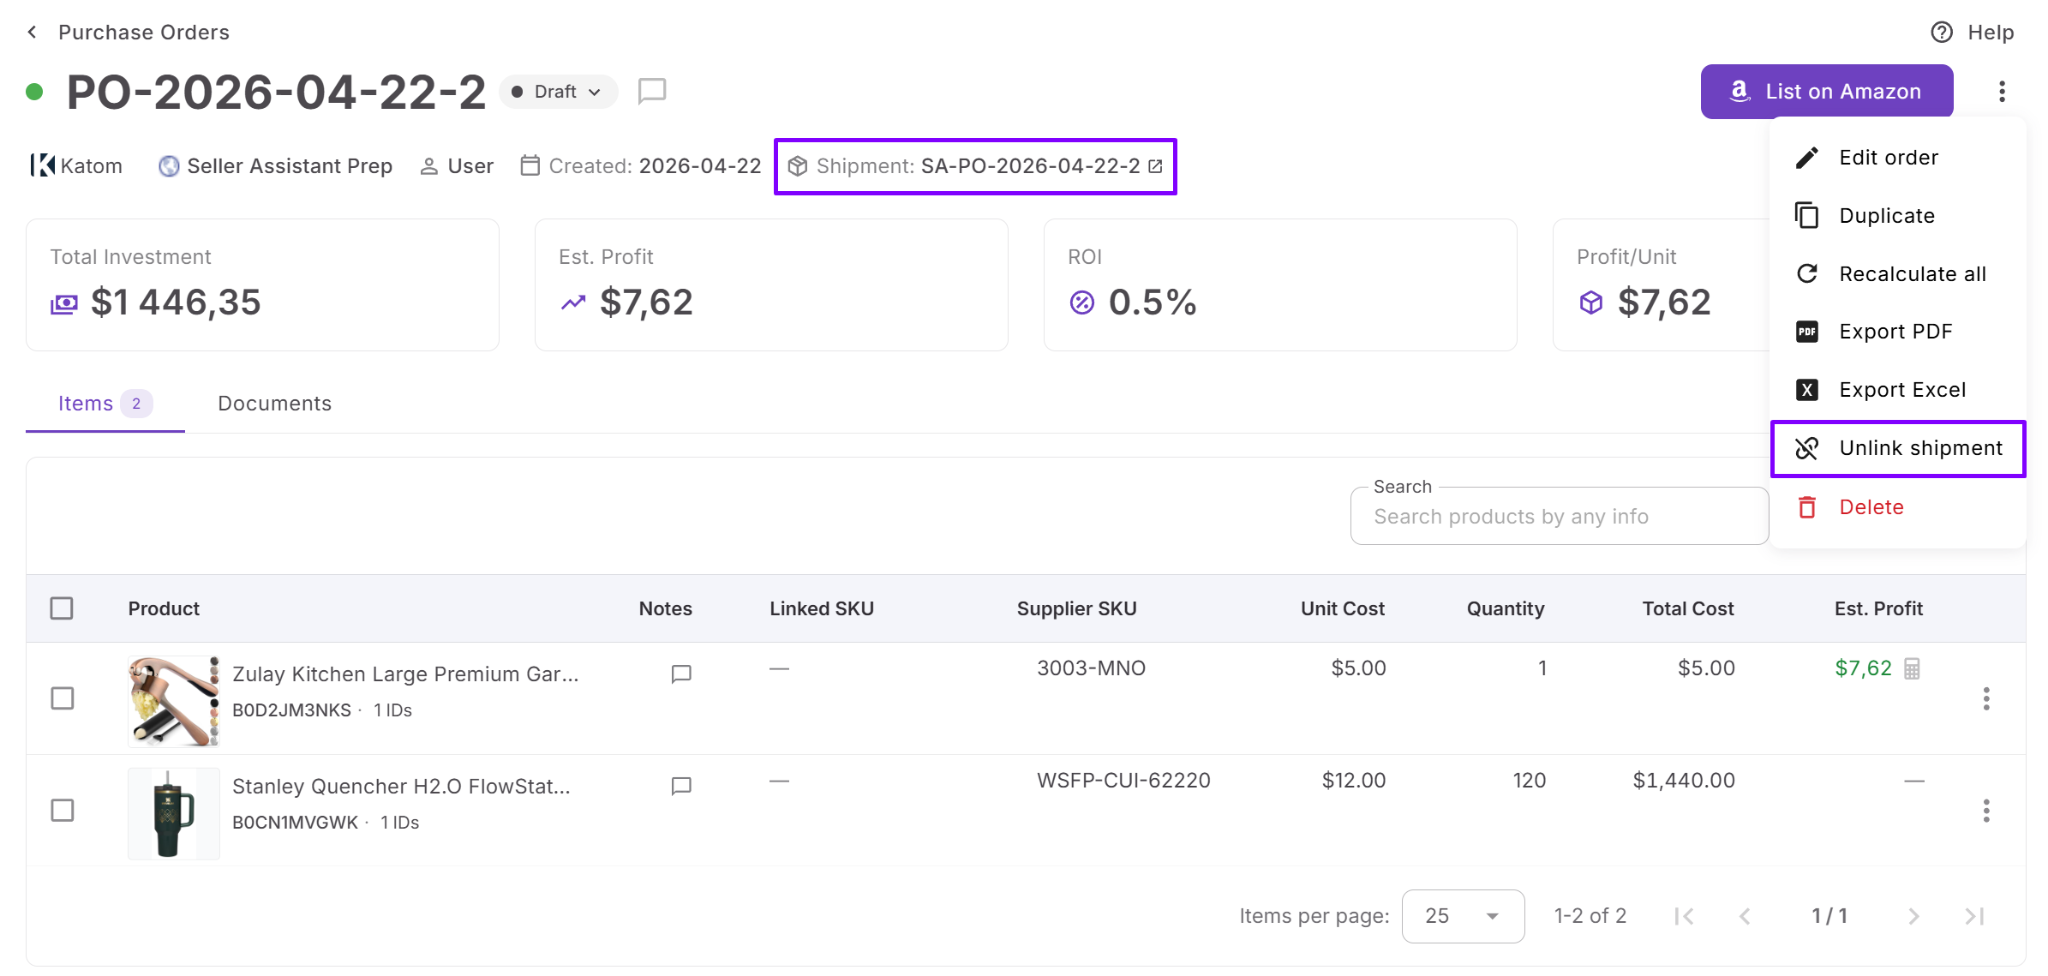Image resolution: width=2048 pixels, height=976 pixels.
Task: Open Zulay Kitchen Large Premium product title
Action: pos(405,674)
